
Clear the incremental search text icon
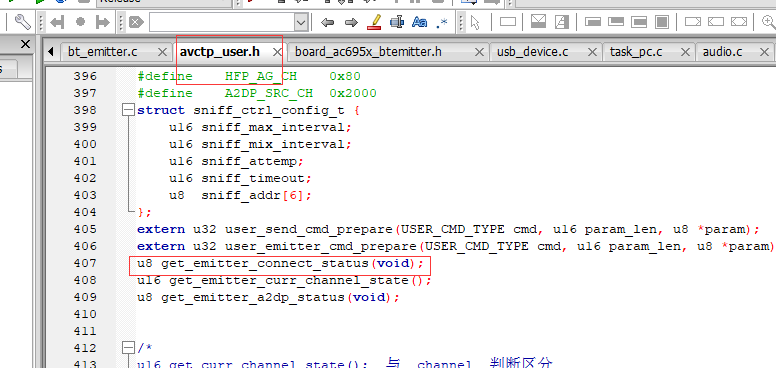tap(136, 22)
